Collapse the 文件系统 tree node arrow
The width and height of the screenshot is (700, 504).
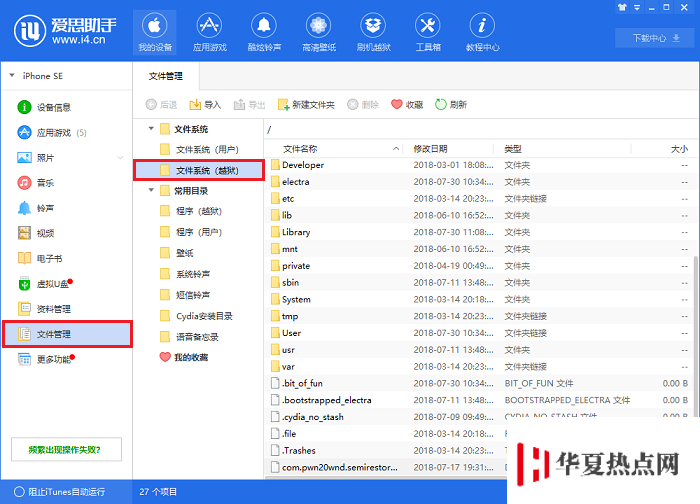151,129
